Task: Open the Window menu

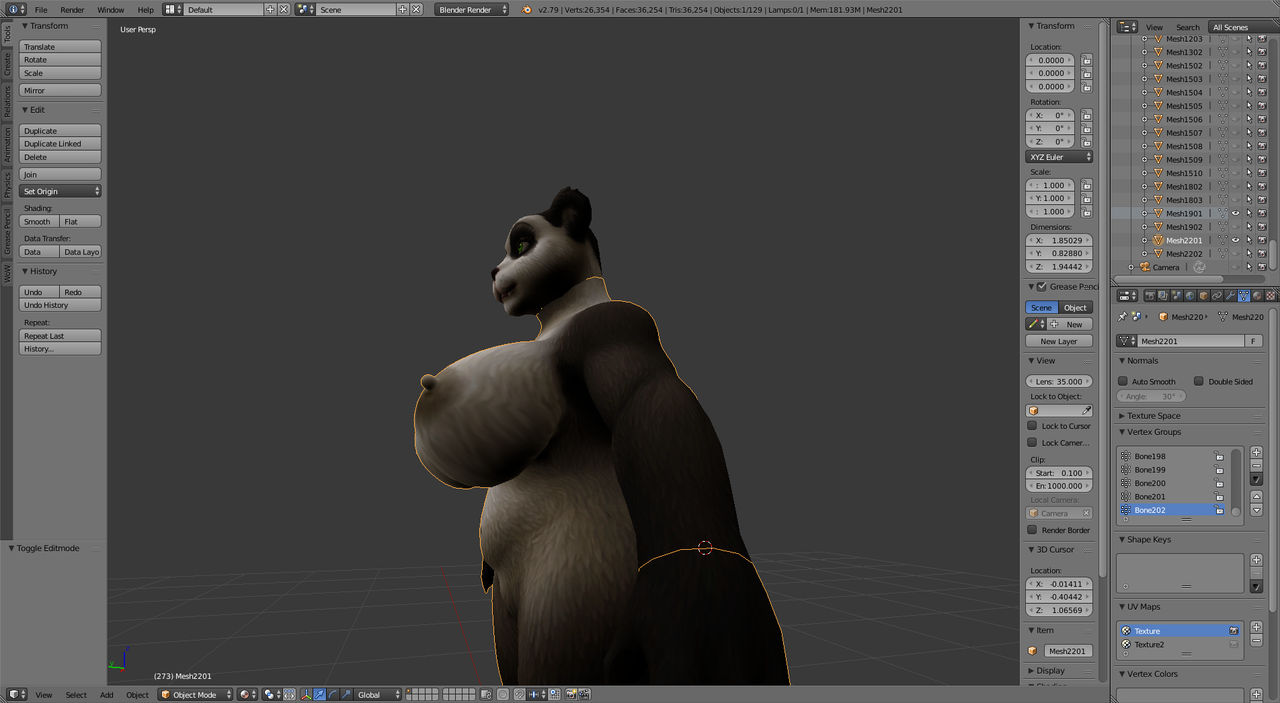Action: pyautogui.click(x=111, y=10)
